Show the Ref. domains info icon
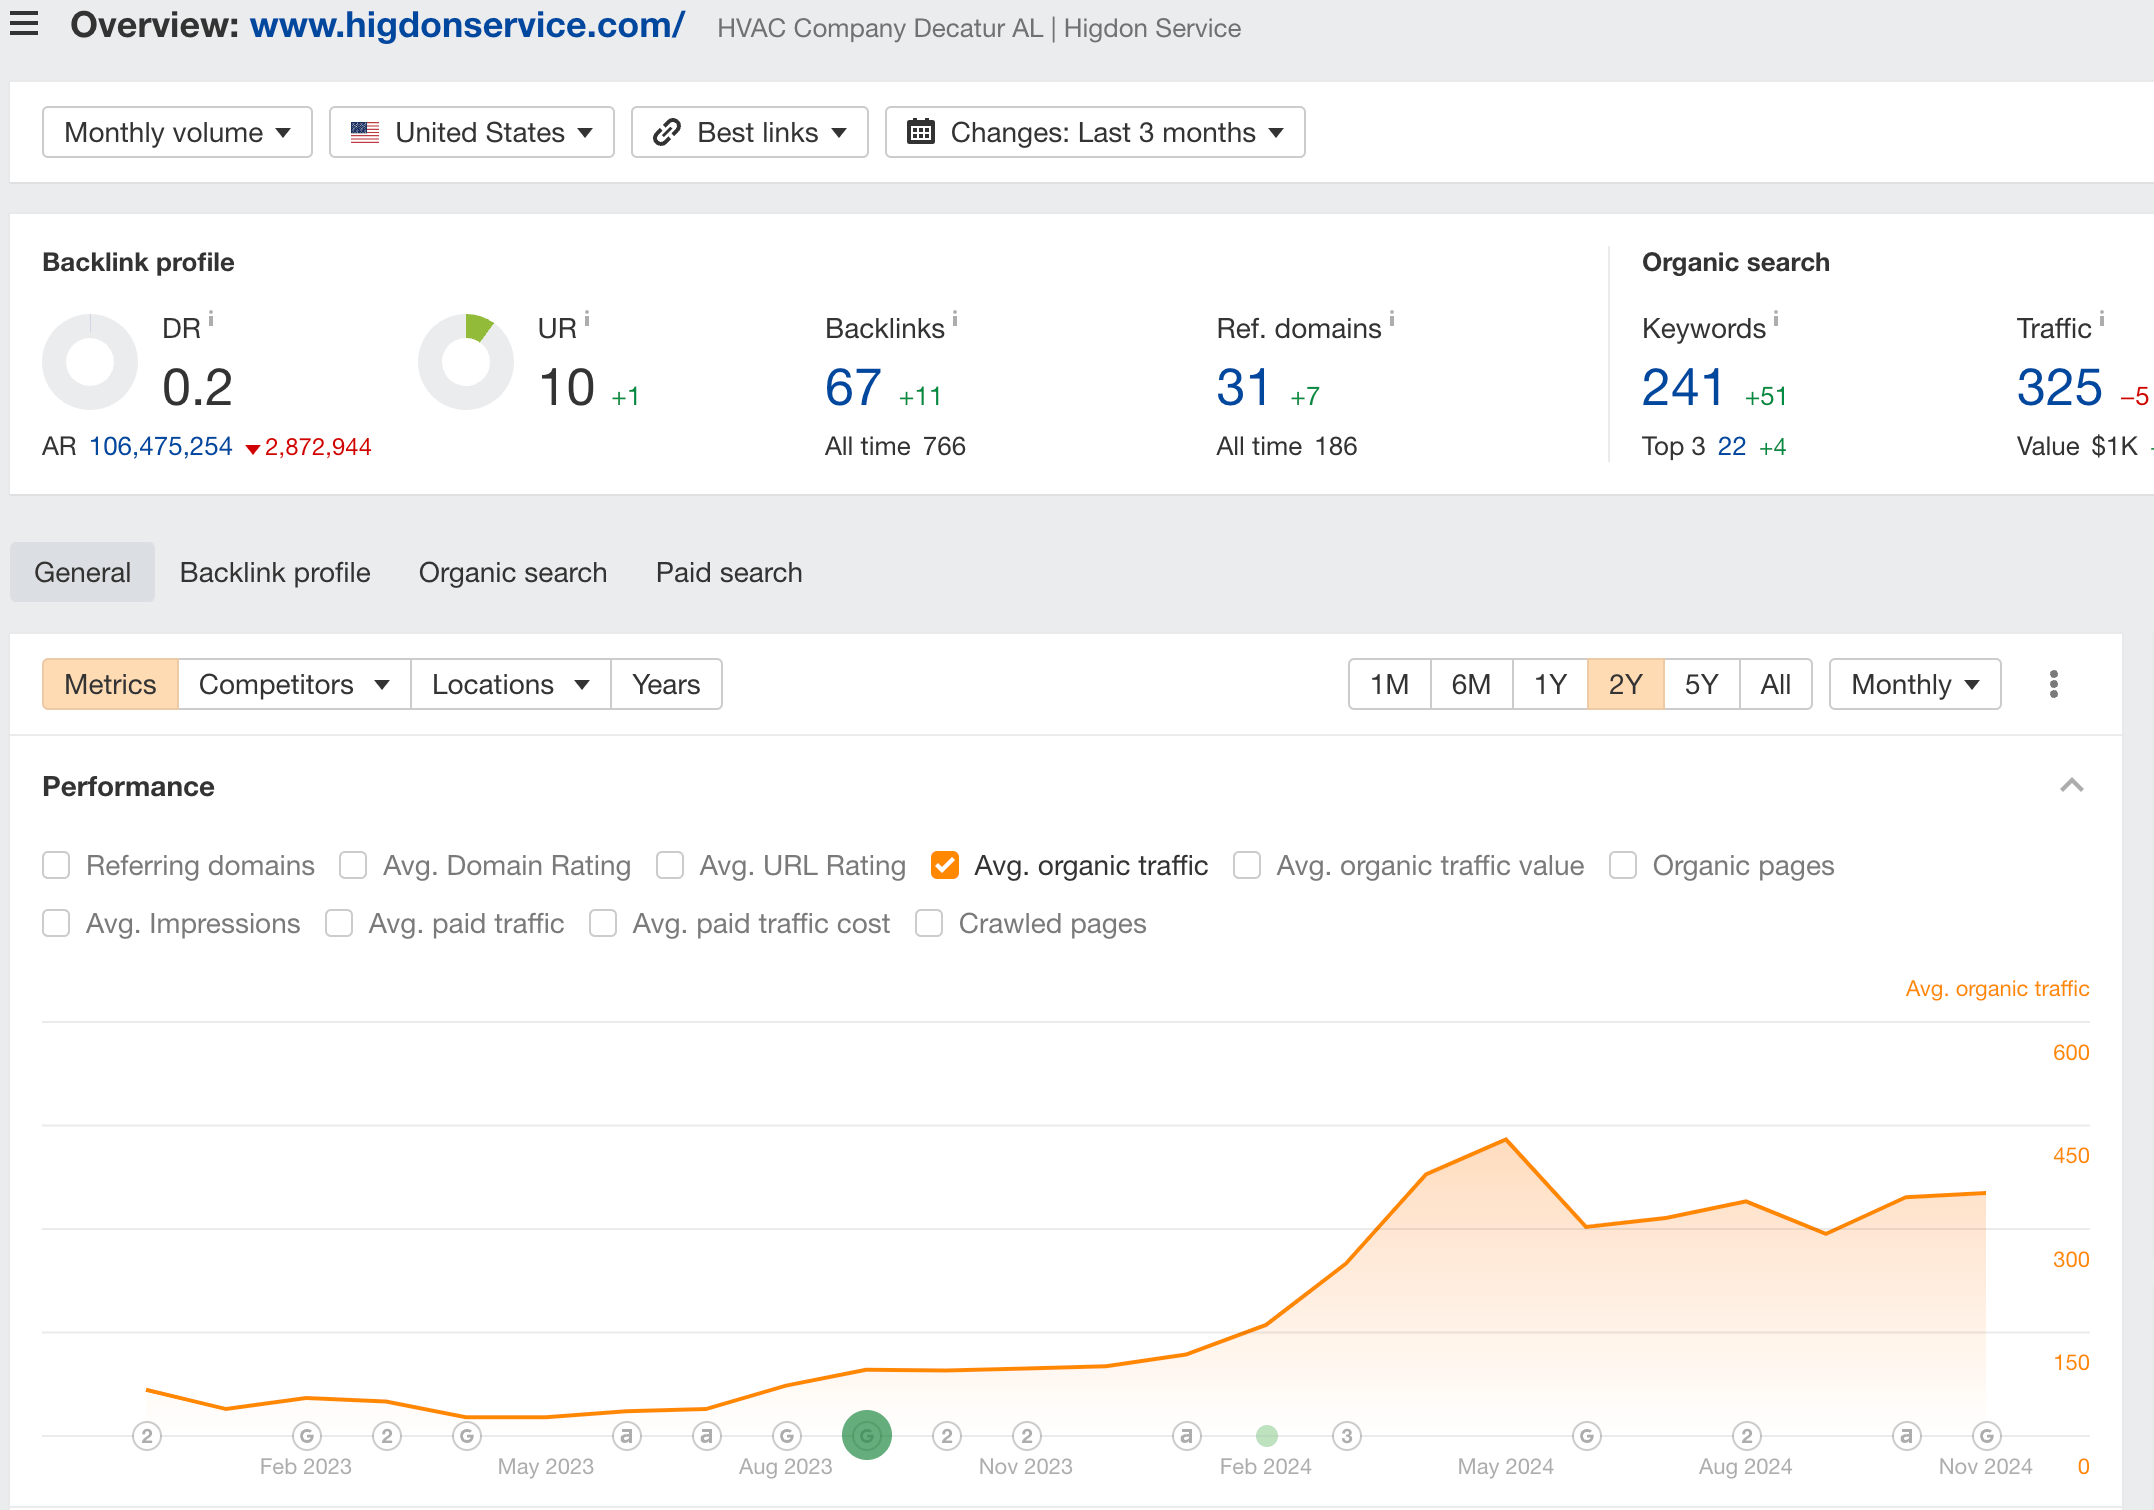This screenshot has width=2154, height=1510. tap(1392, 319)
